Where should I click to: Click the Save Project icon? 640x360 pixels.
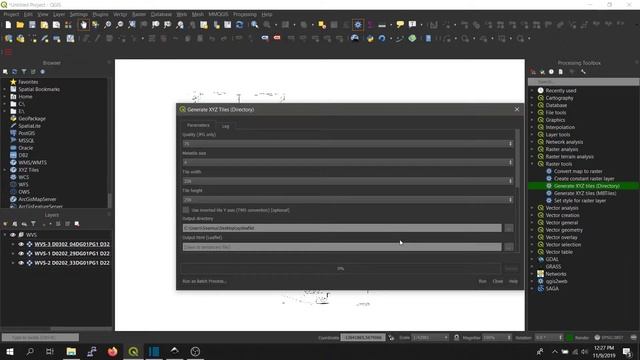coord(32,25)
